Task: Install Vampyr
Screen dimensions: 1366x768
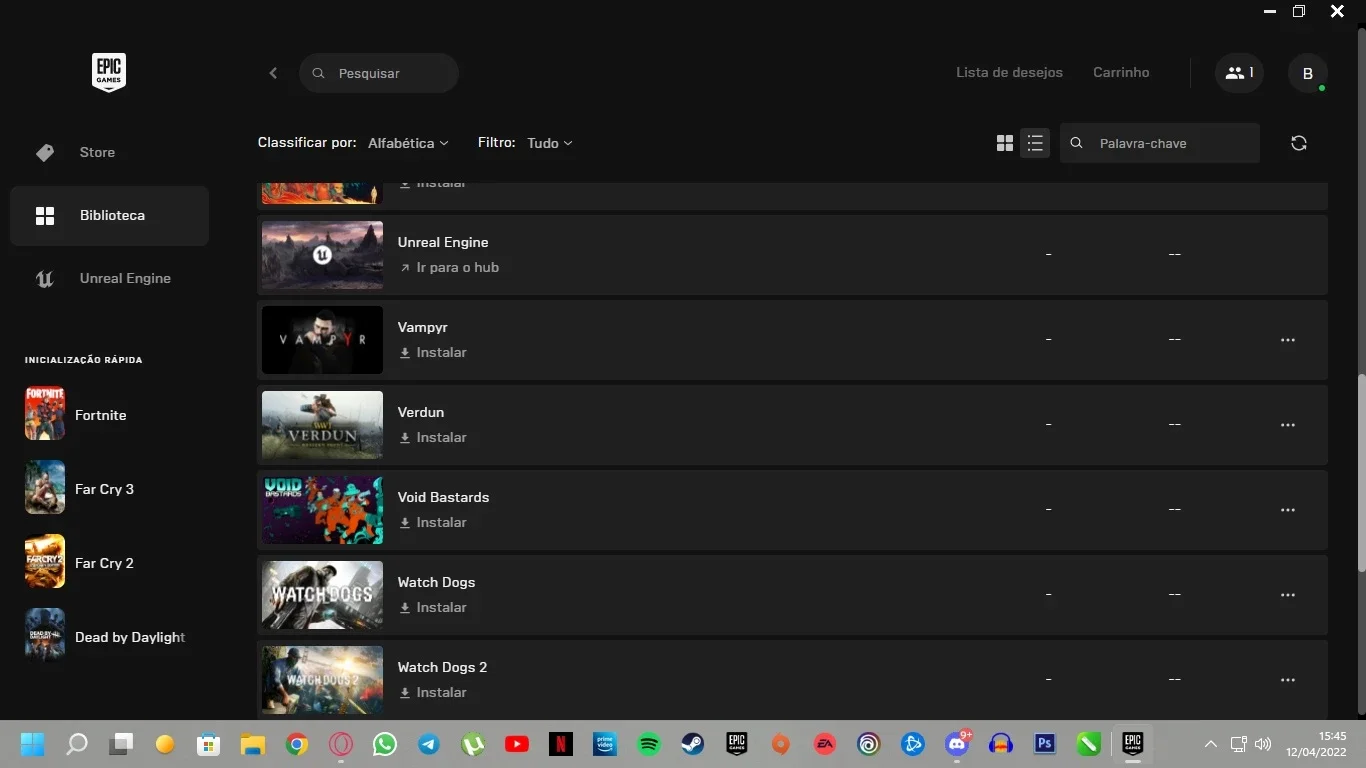Action: coord(433,352)
